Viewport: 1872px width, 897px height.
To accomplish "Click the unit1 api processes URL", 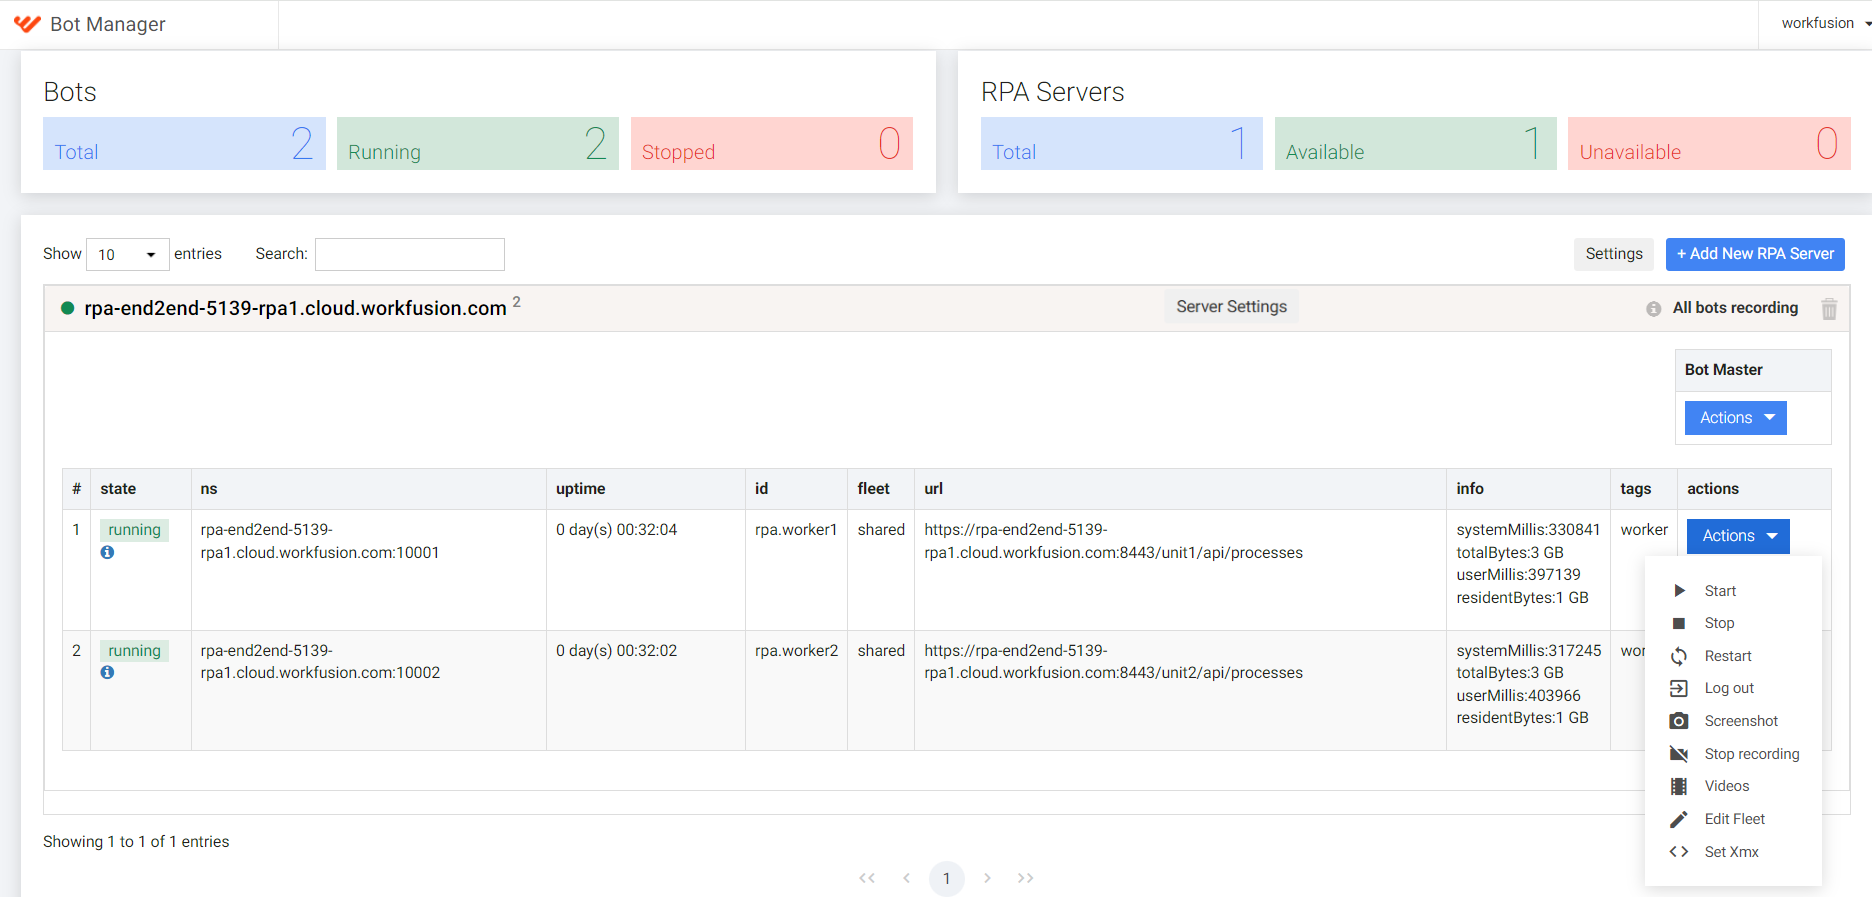I will 1113,541.
